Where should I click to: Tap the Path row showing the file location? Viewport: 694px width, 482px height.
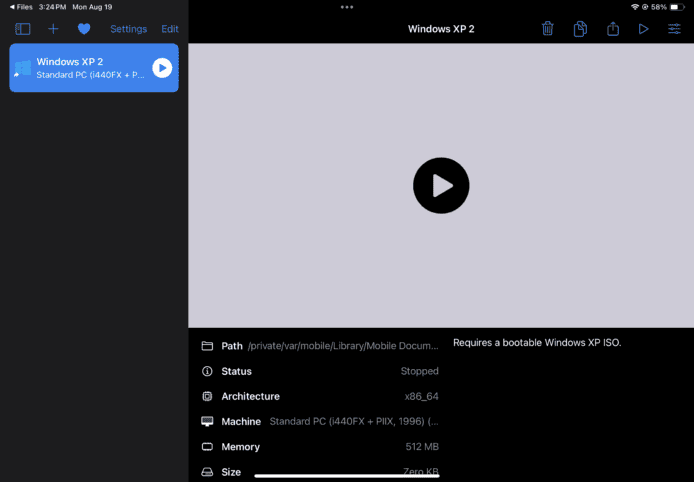click(319, 346)
